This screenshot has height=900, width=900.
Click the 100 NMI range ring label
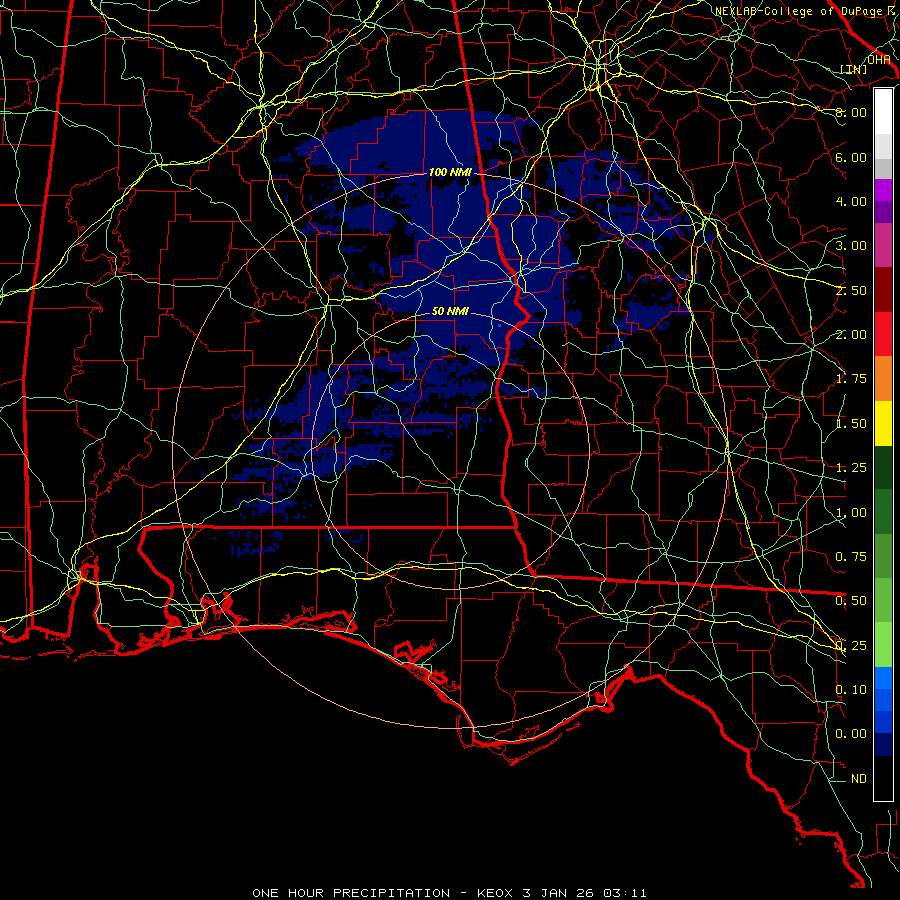pyautogui.click(x=450, y=172)
